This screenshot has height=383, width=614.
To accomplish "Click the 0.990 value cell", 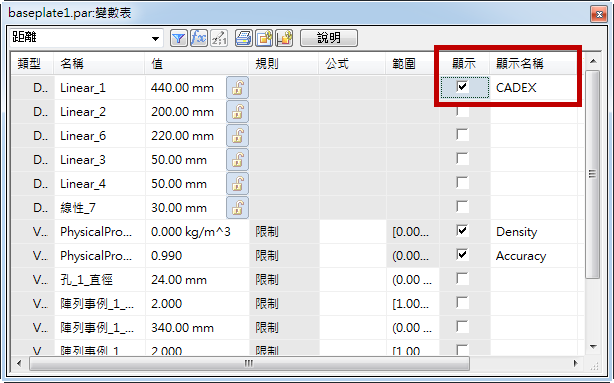I will point(197,256).
